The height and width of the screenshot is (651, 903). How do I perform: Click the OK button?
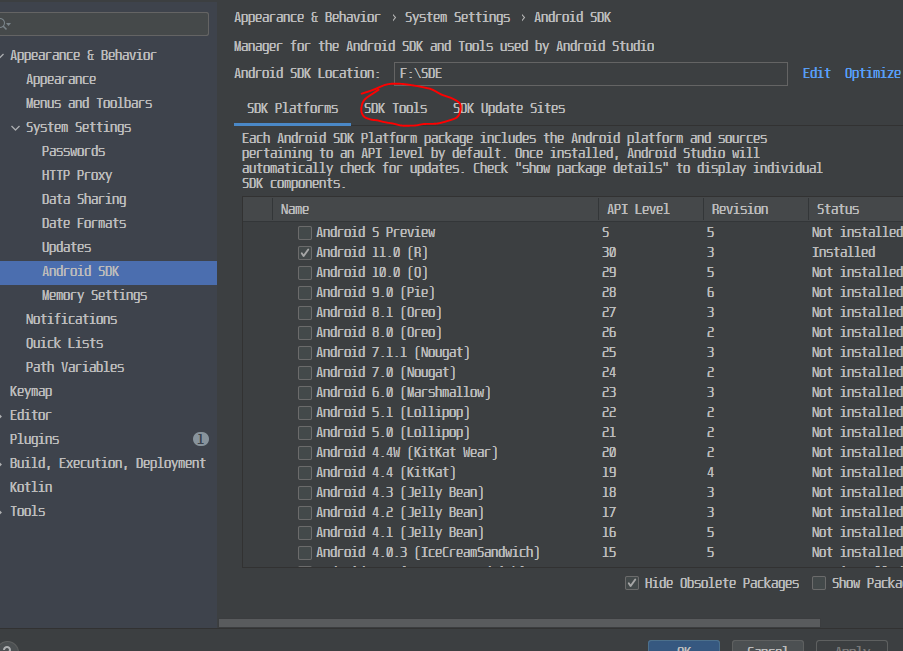[x=684, y=646]
